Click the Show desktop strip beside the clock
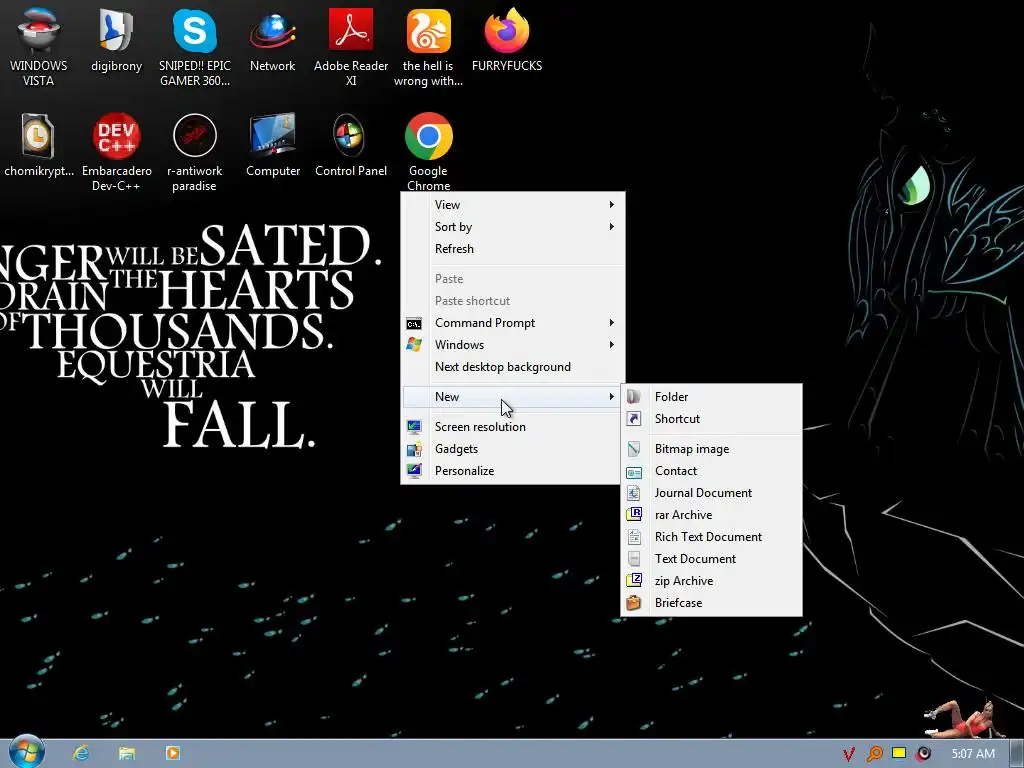 (1017, 754)
